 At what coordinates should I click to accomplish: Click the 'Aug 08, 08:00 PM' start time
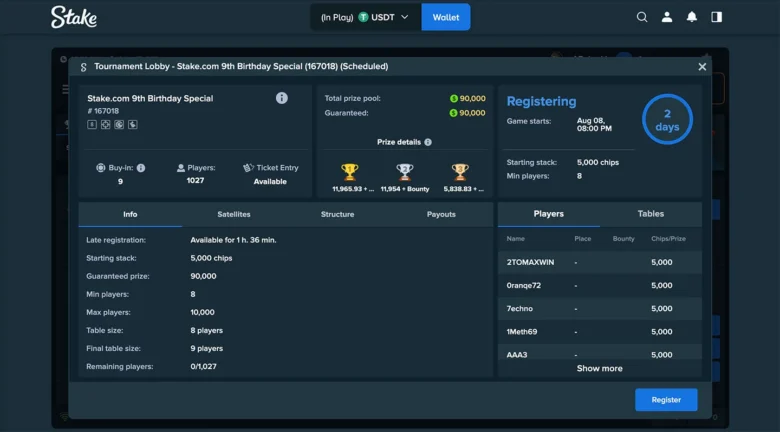[x=594, y=124]
